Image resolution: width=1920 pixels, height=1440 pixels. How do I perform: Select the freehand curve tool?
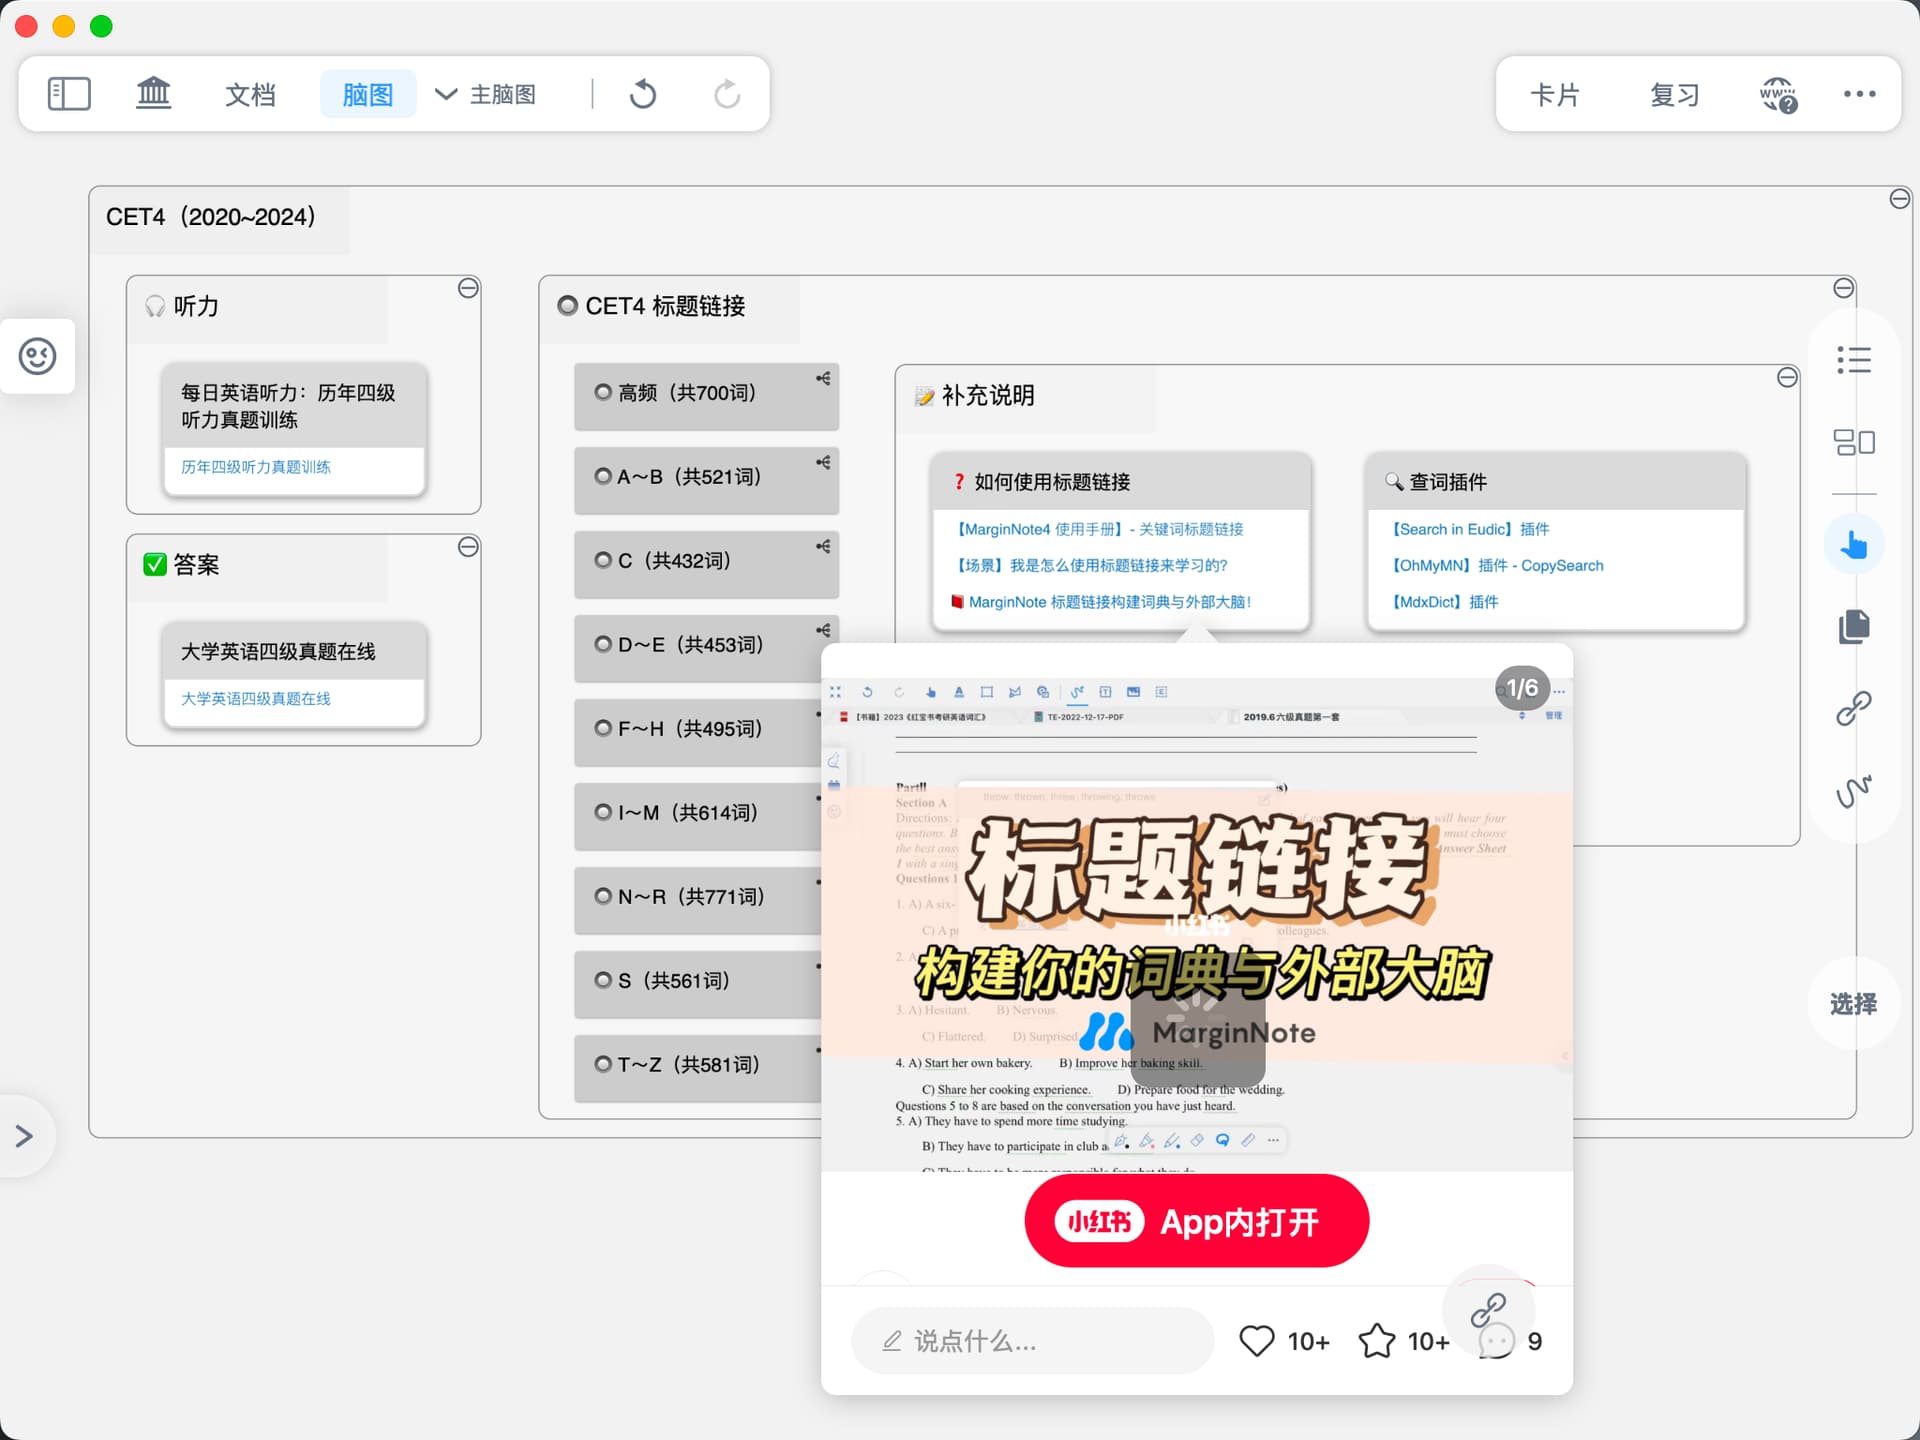click(1853, 791)
